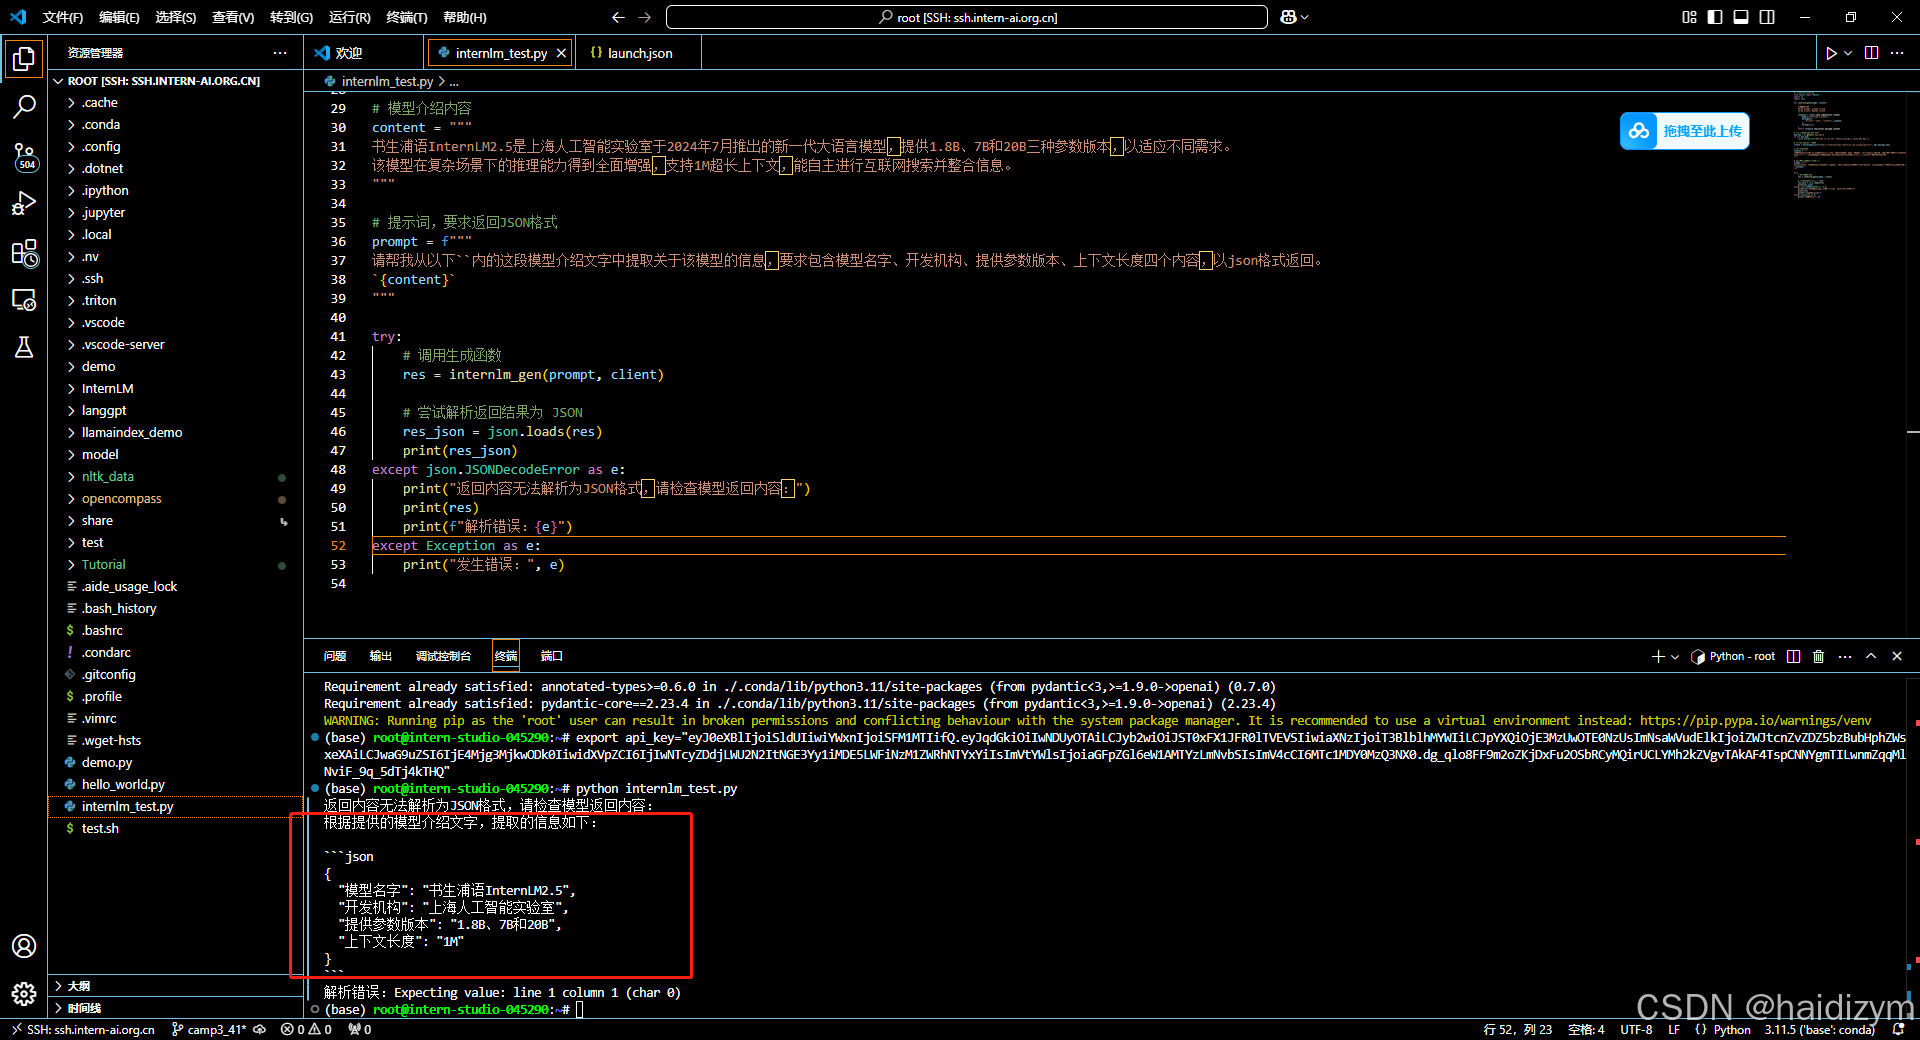The image size is (1920, 1040).
Task: Click the Run Python File play button
Action: 1830,53
